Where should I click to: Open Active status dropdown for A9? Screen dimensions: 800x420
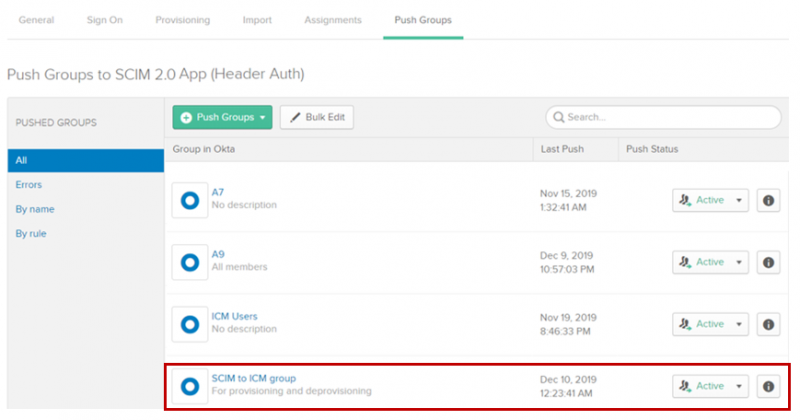coord(710,262)
